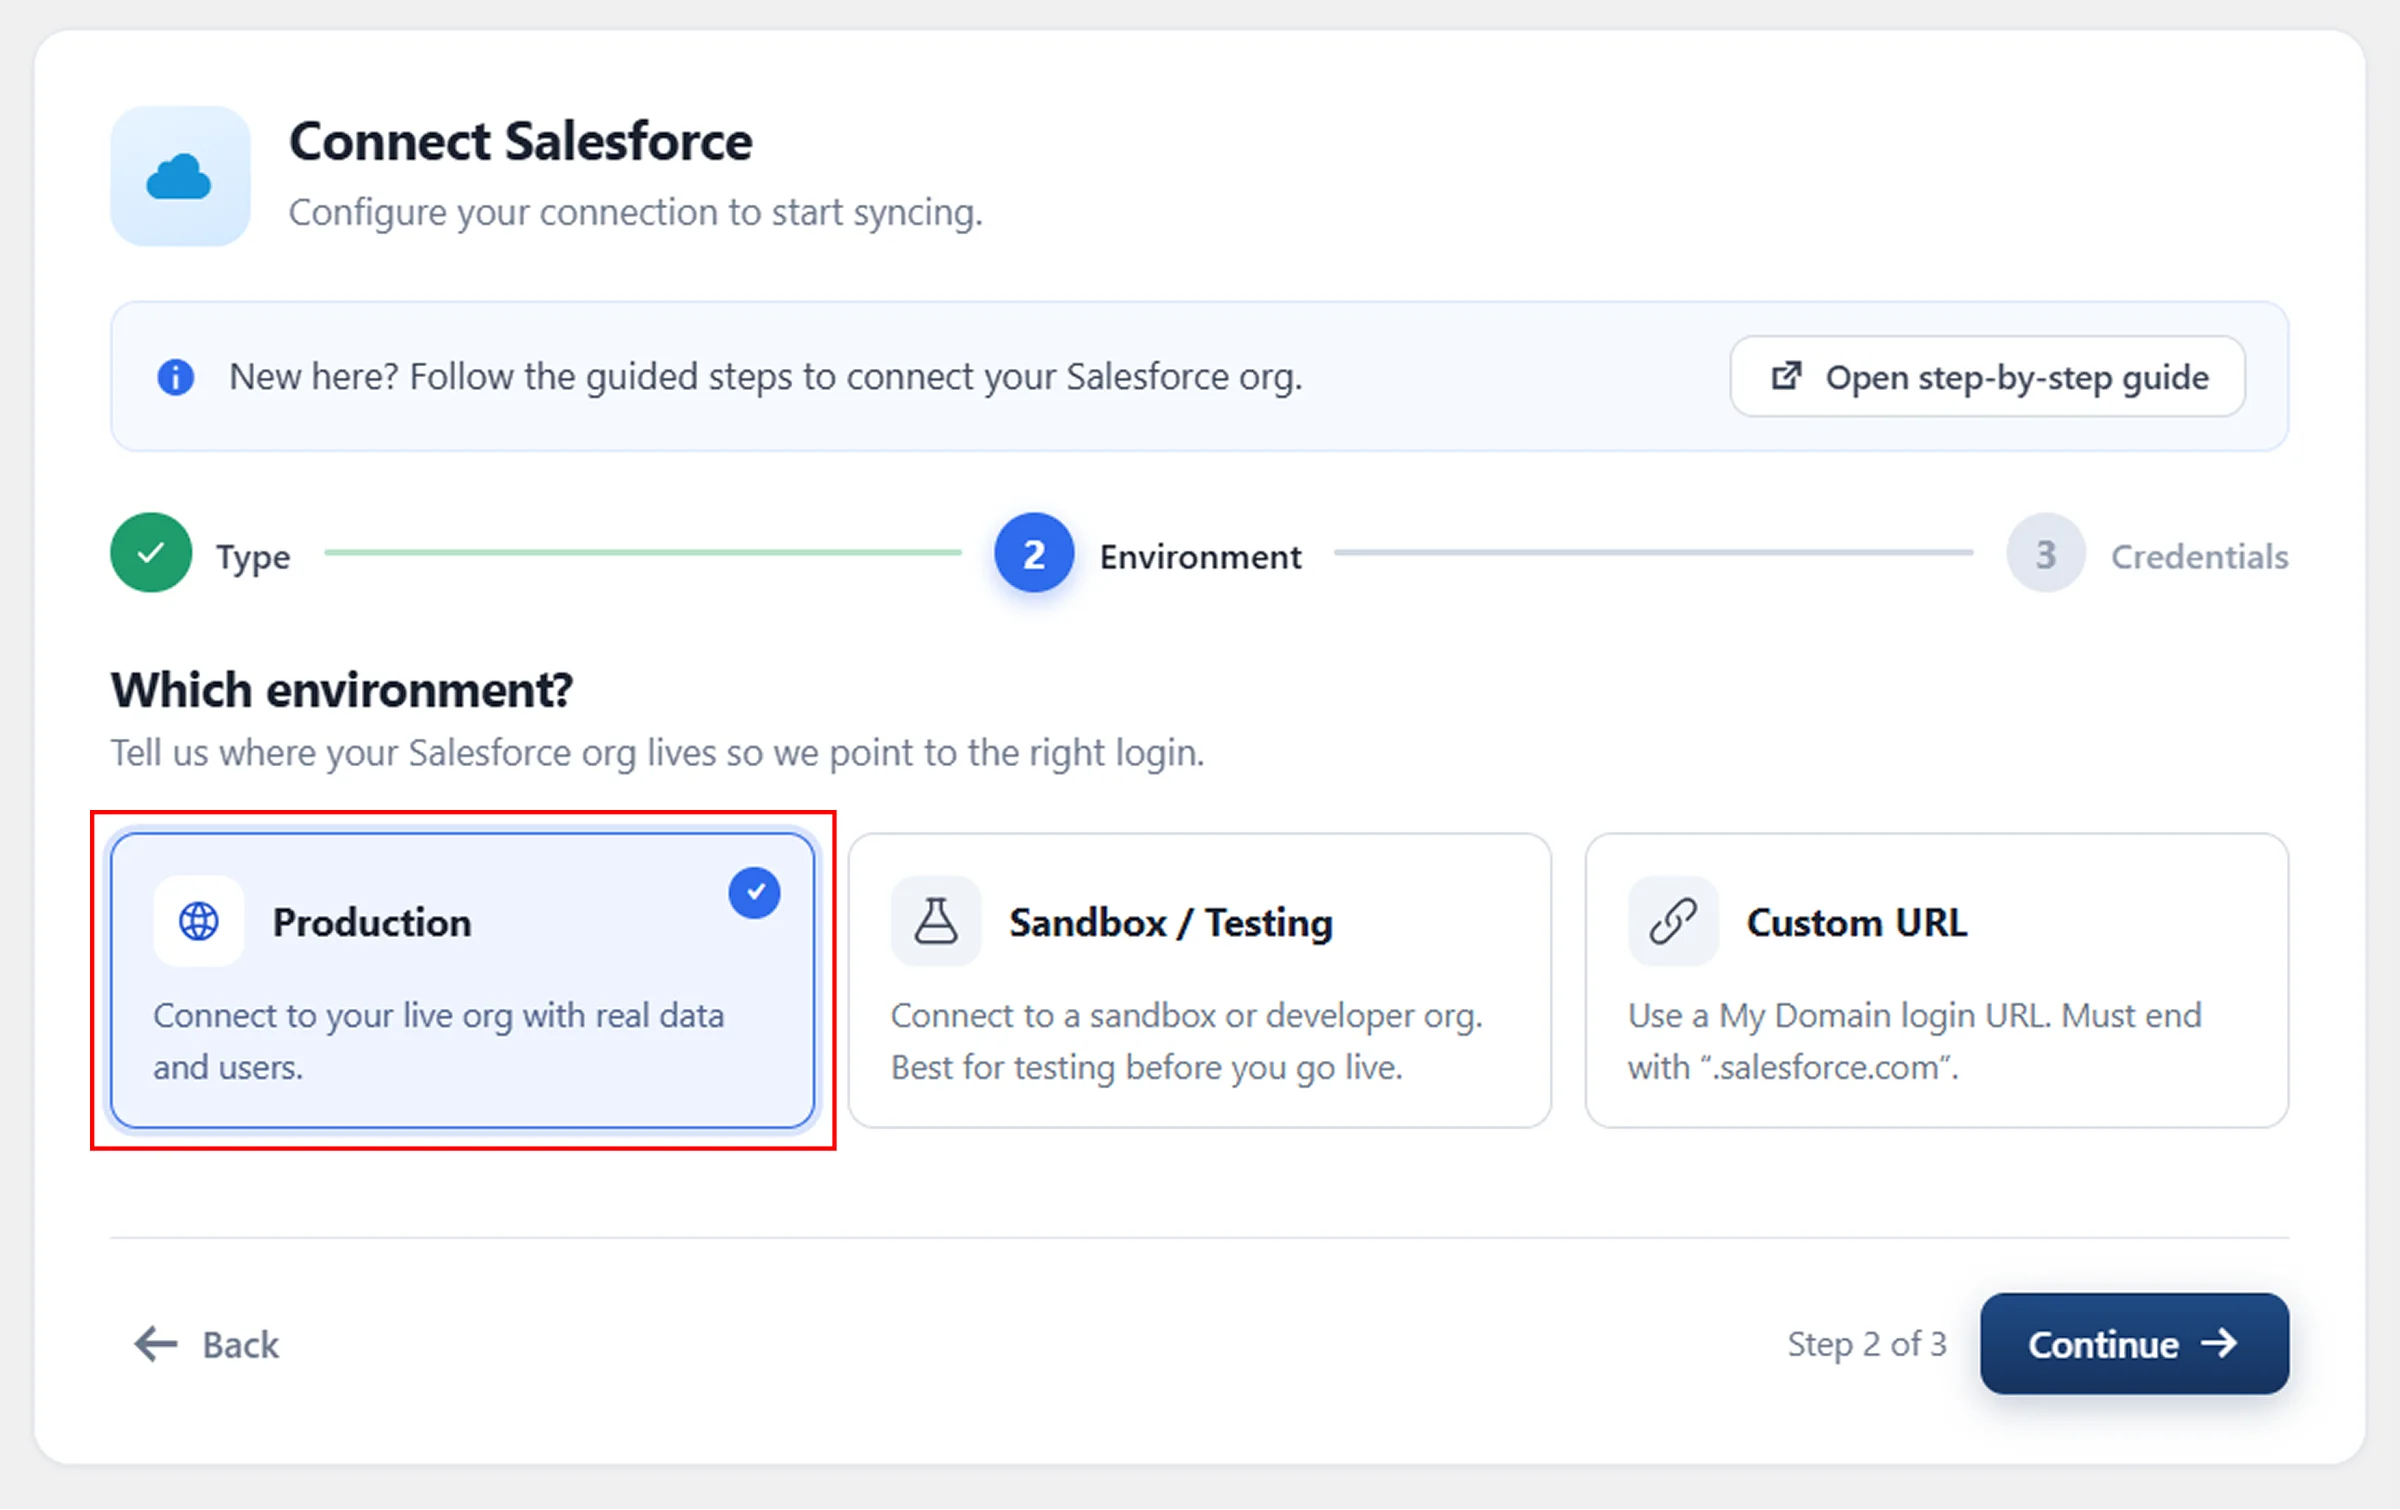Click the Back arrow icon
The image size is (2400, 1510).
pyautogui.click(x=156, y=1343)
